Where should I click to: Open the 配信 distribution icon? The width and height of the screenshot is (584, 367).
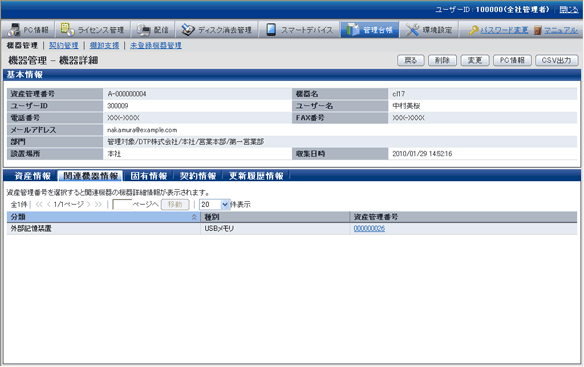click(143, 30)
